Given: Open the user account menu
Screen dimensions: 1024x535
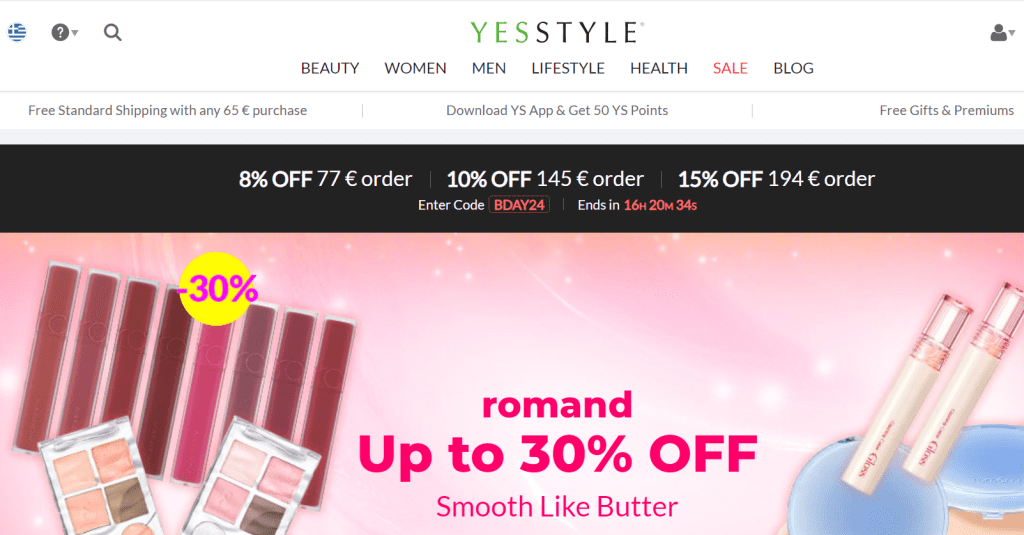Looking at the screenshot, I should (1002, 33).
